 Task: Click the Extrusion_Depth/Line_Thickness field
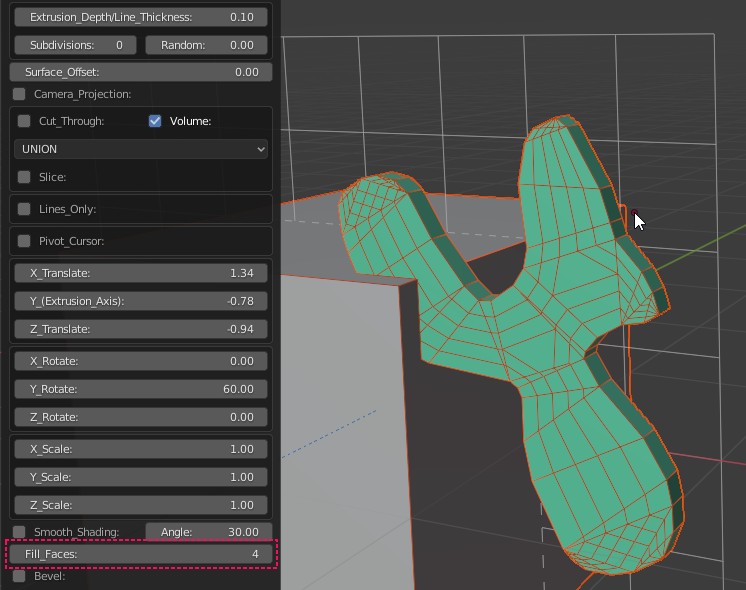click(140, 17)
